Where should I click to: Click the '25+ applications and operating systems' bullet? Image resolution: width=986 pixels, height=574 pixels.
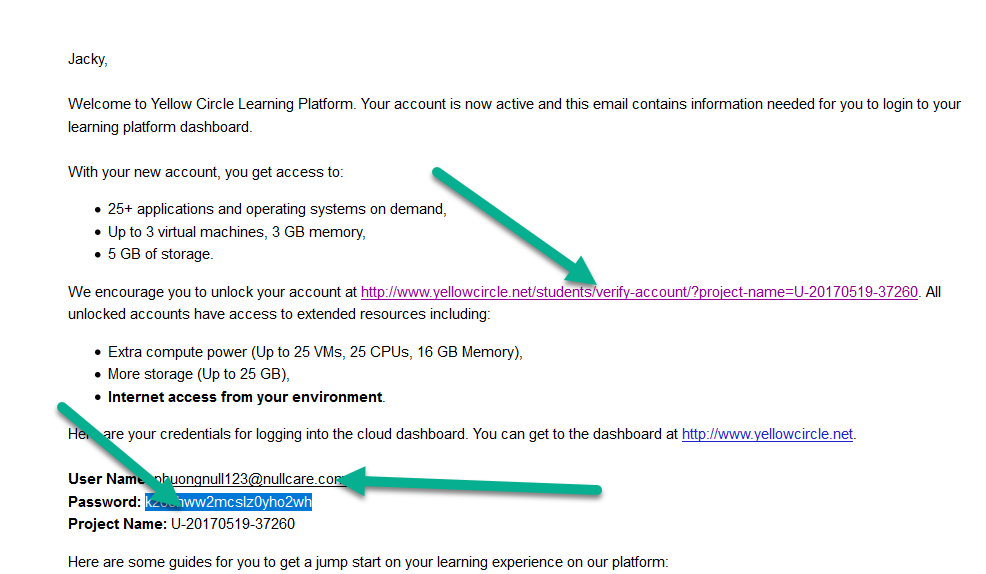(x=276, y=210)
